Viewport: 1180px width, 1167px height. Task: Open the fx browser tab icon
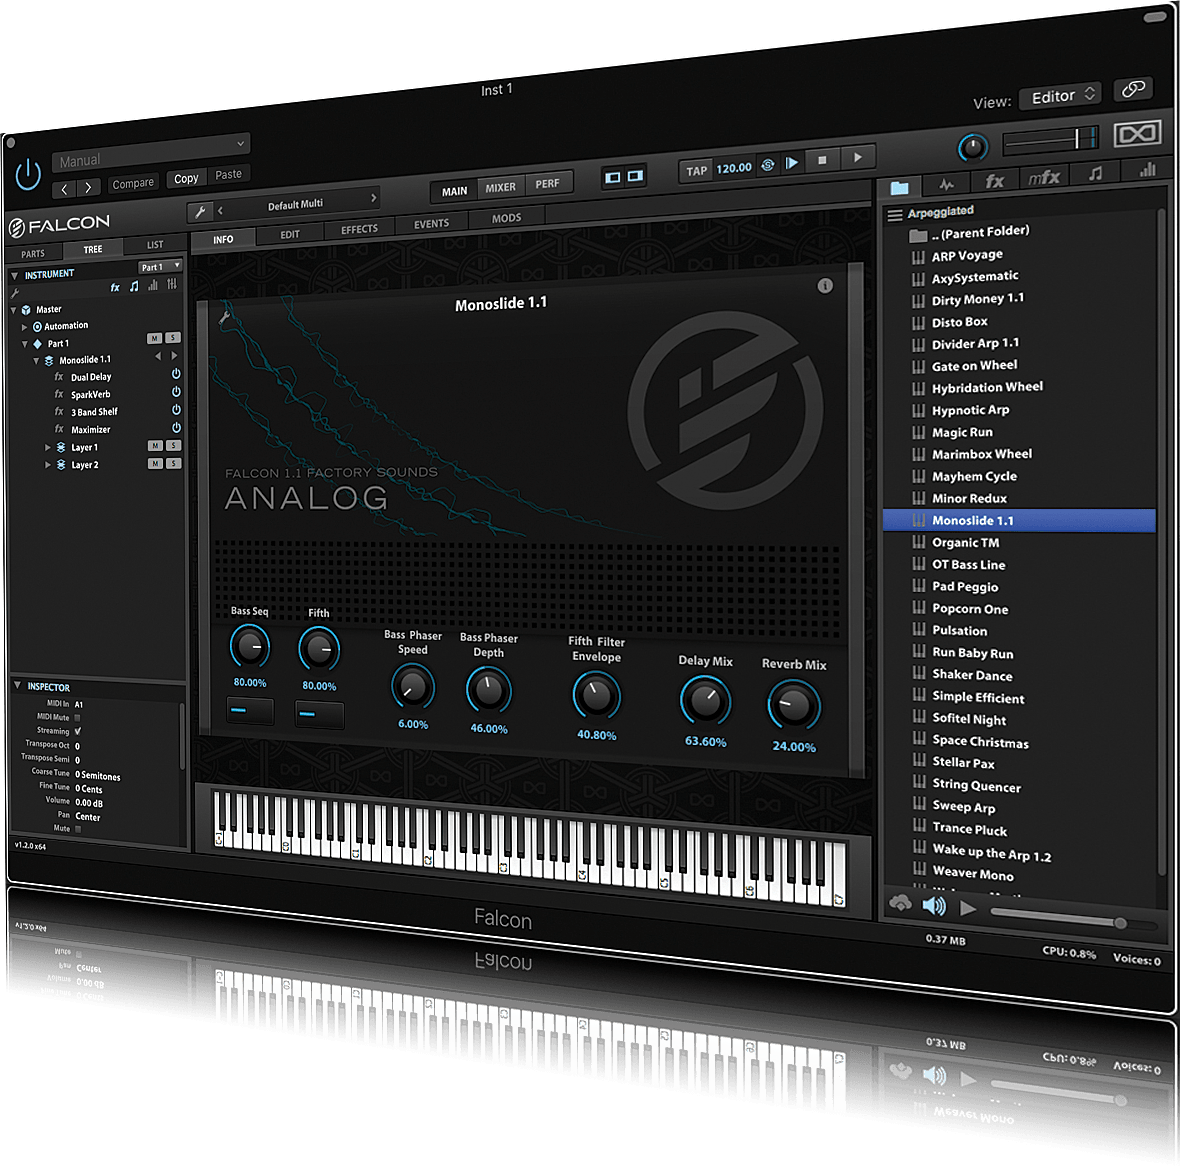coord(994,181)
